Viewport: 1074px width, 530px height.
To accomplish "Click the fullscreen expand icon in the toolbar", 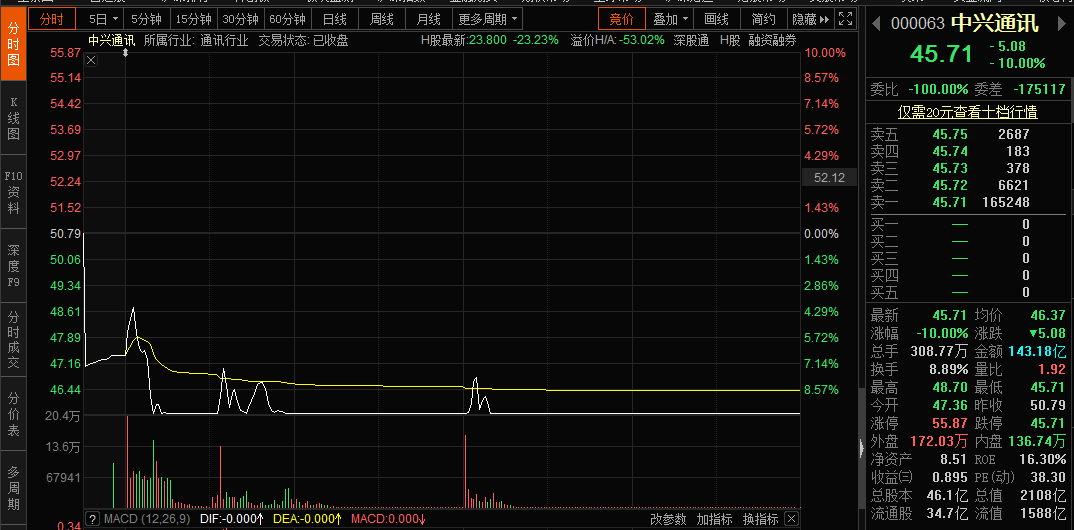I will [846, 19].
